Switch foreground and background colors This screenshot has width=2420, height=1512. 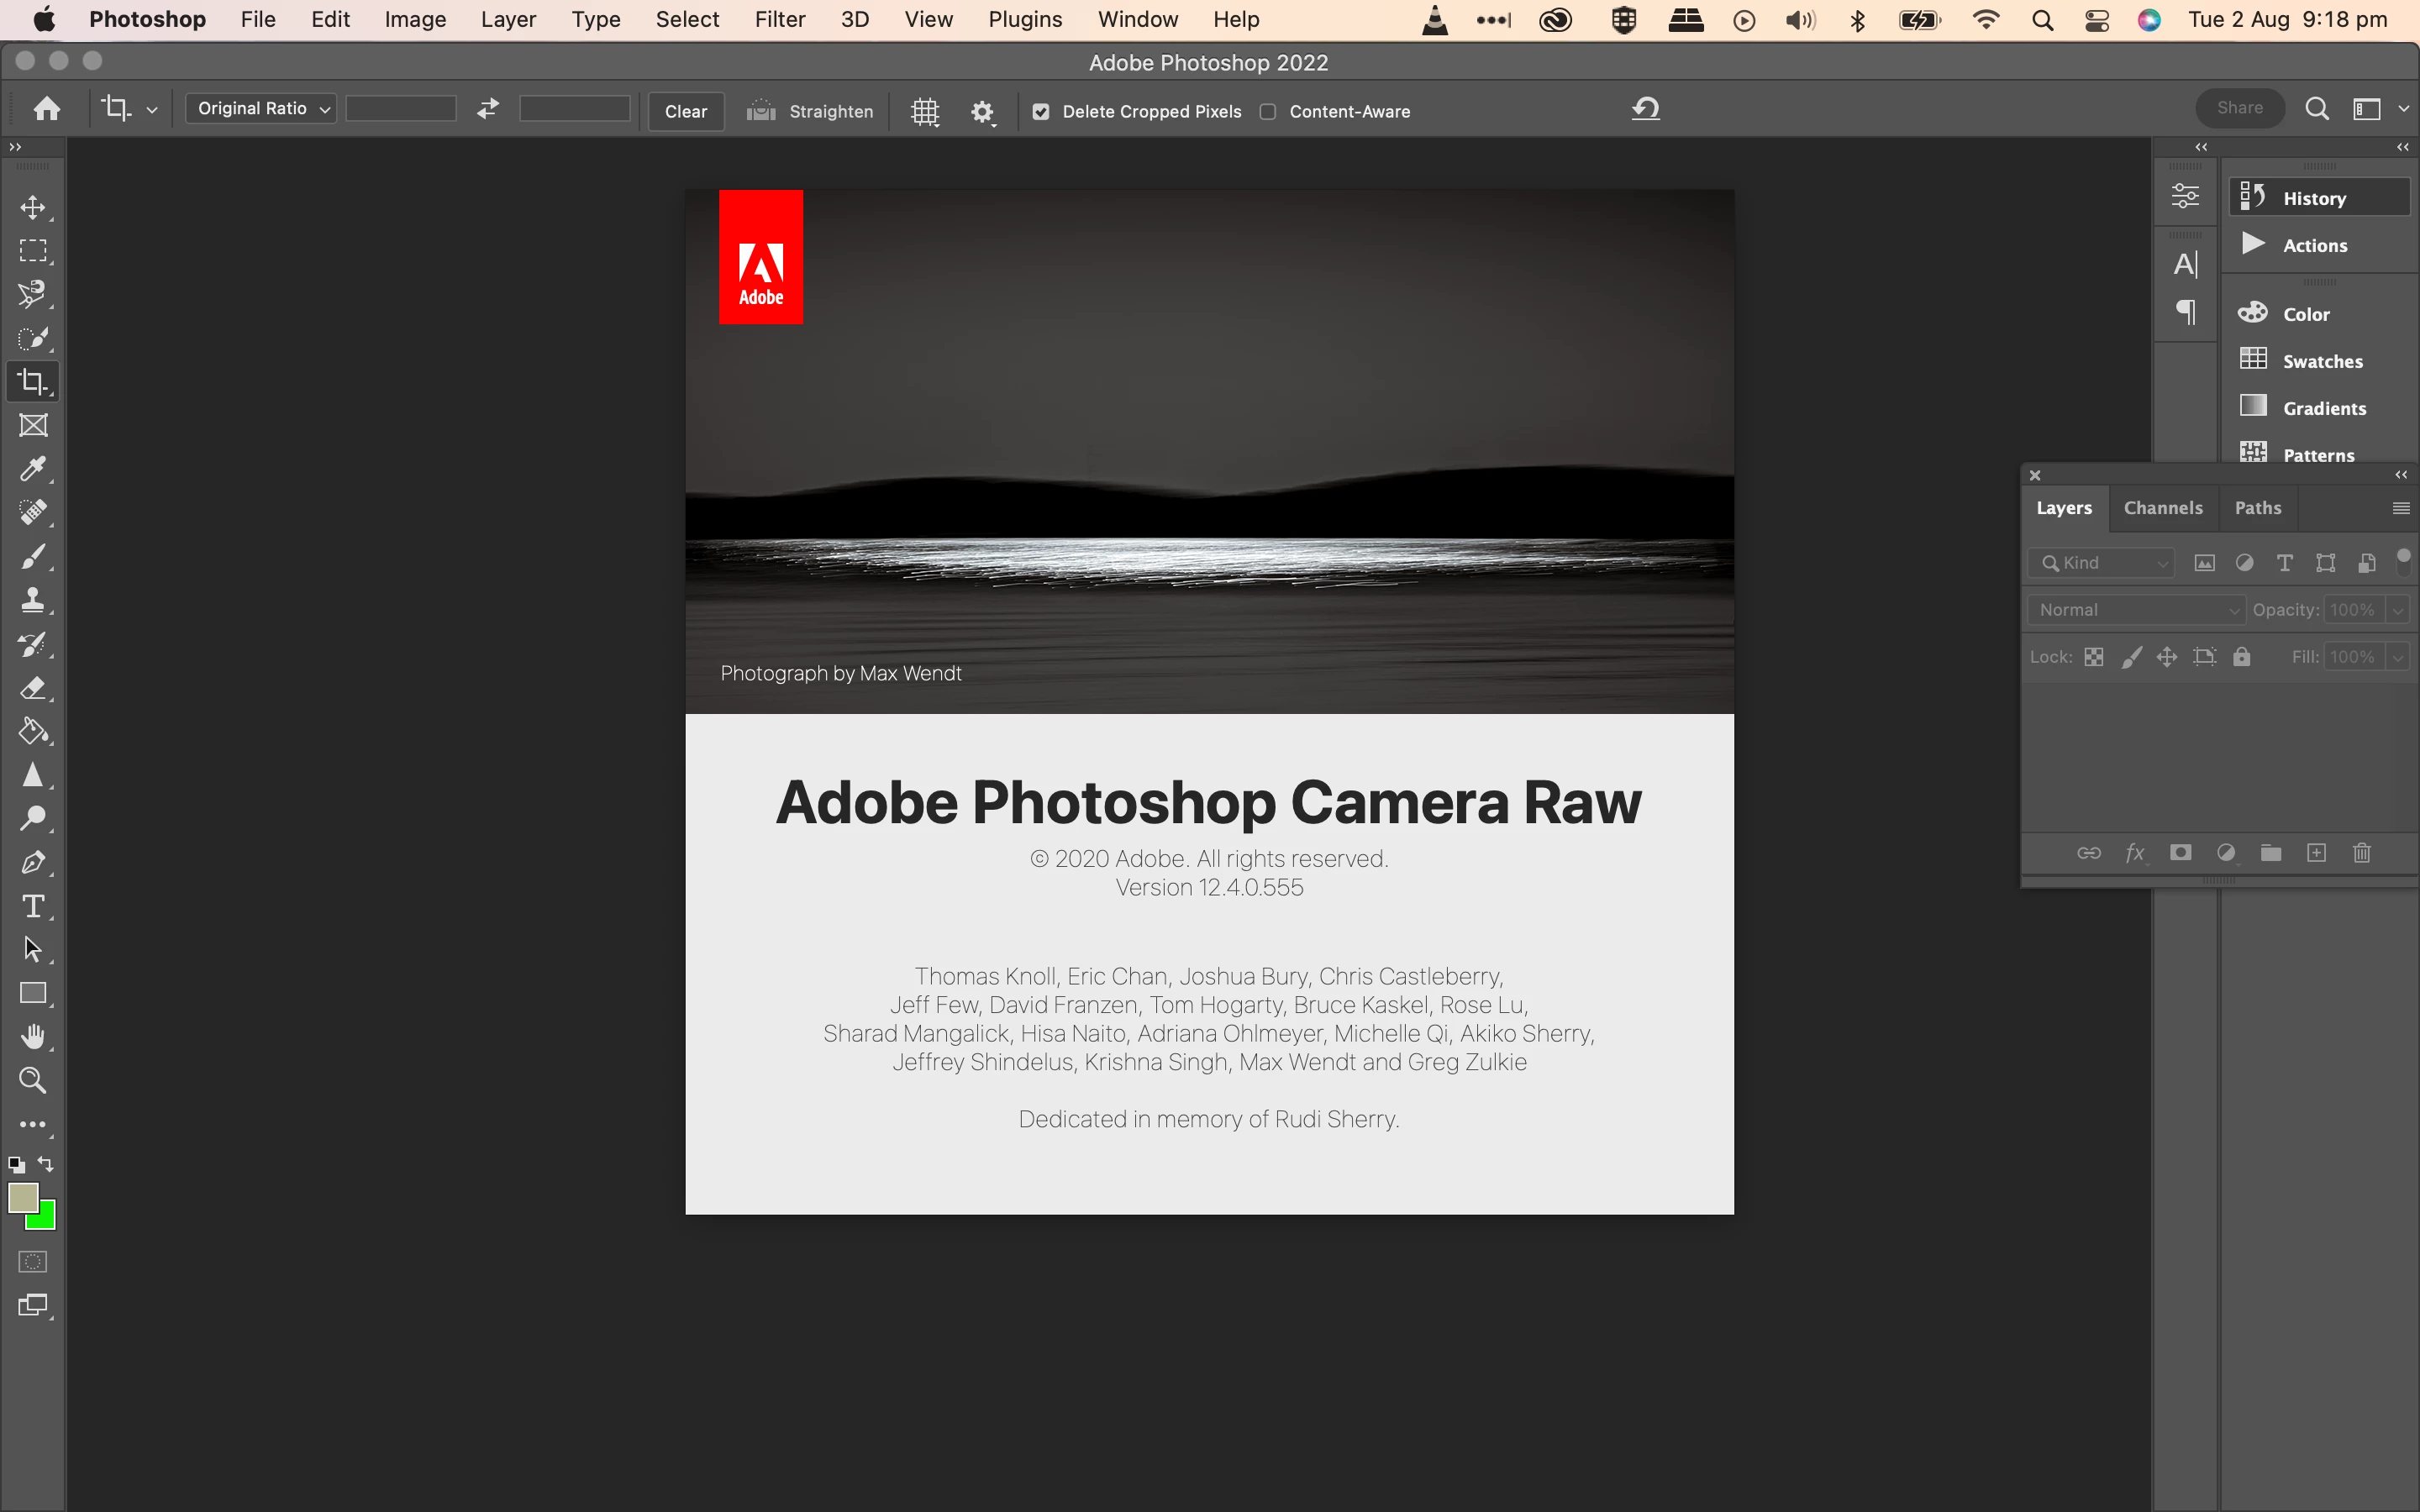pyautogui.click(x=46, y=1164)
